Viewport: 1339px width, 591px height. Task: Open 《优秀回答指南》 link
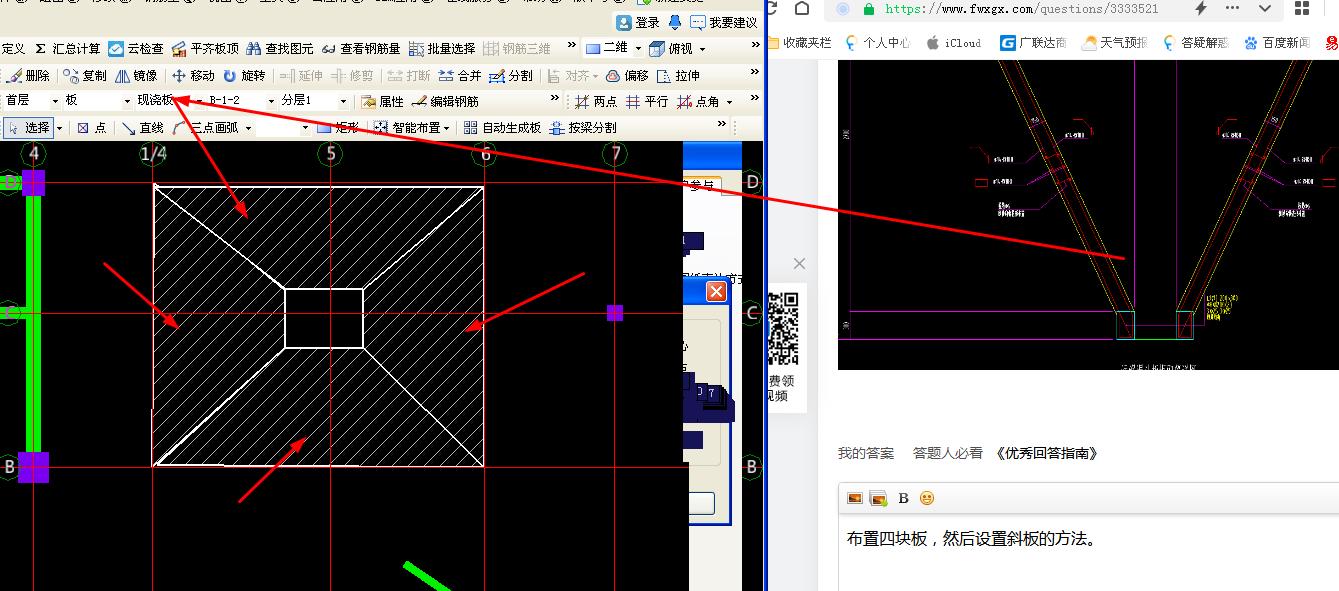pos(1047,453)
